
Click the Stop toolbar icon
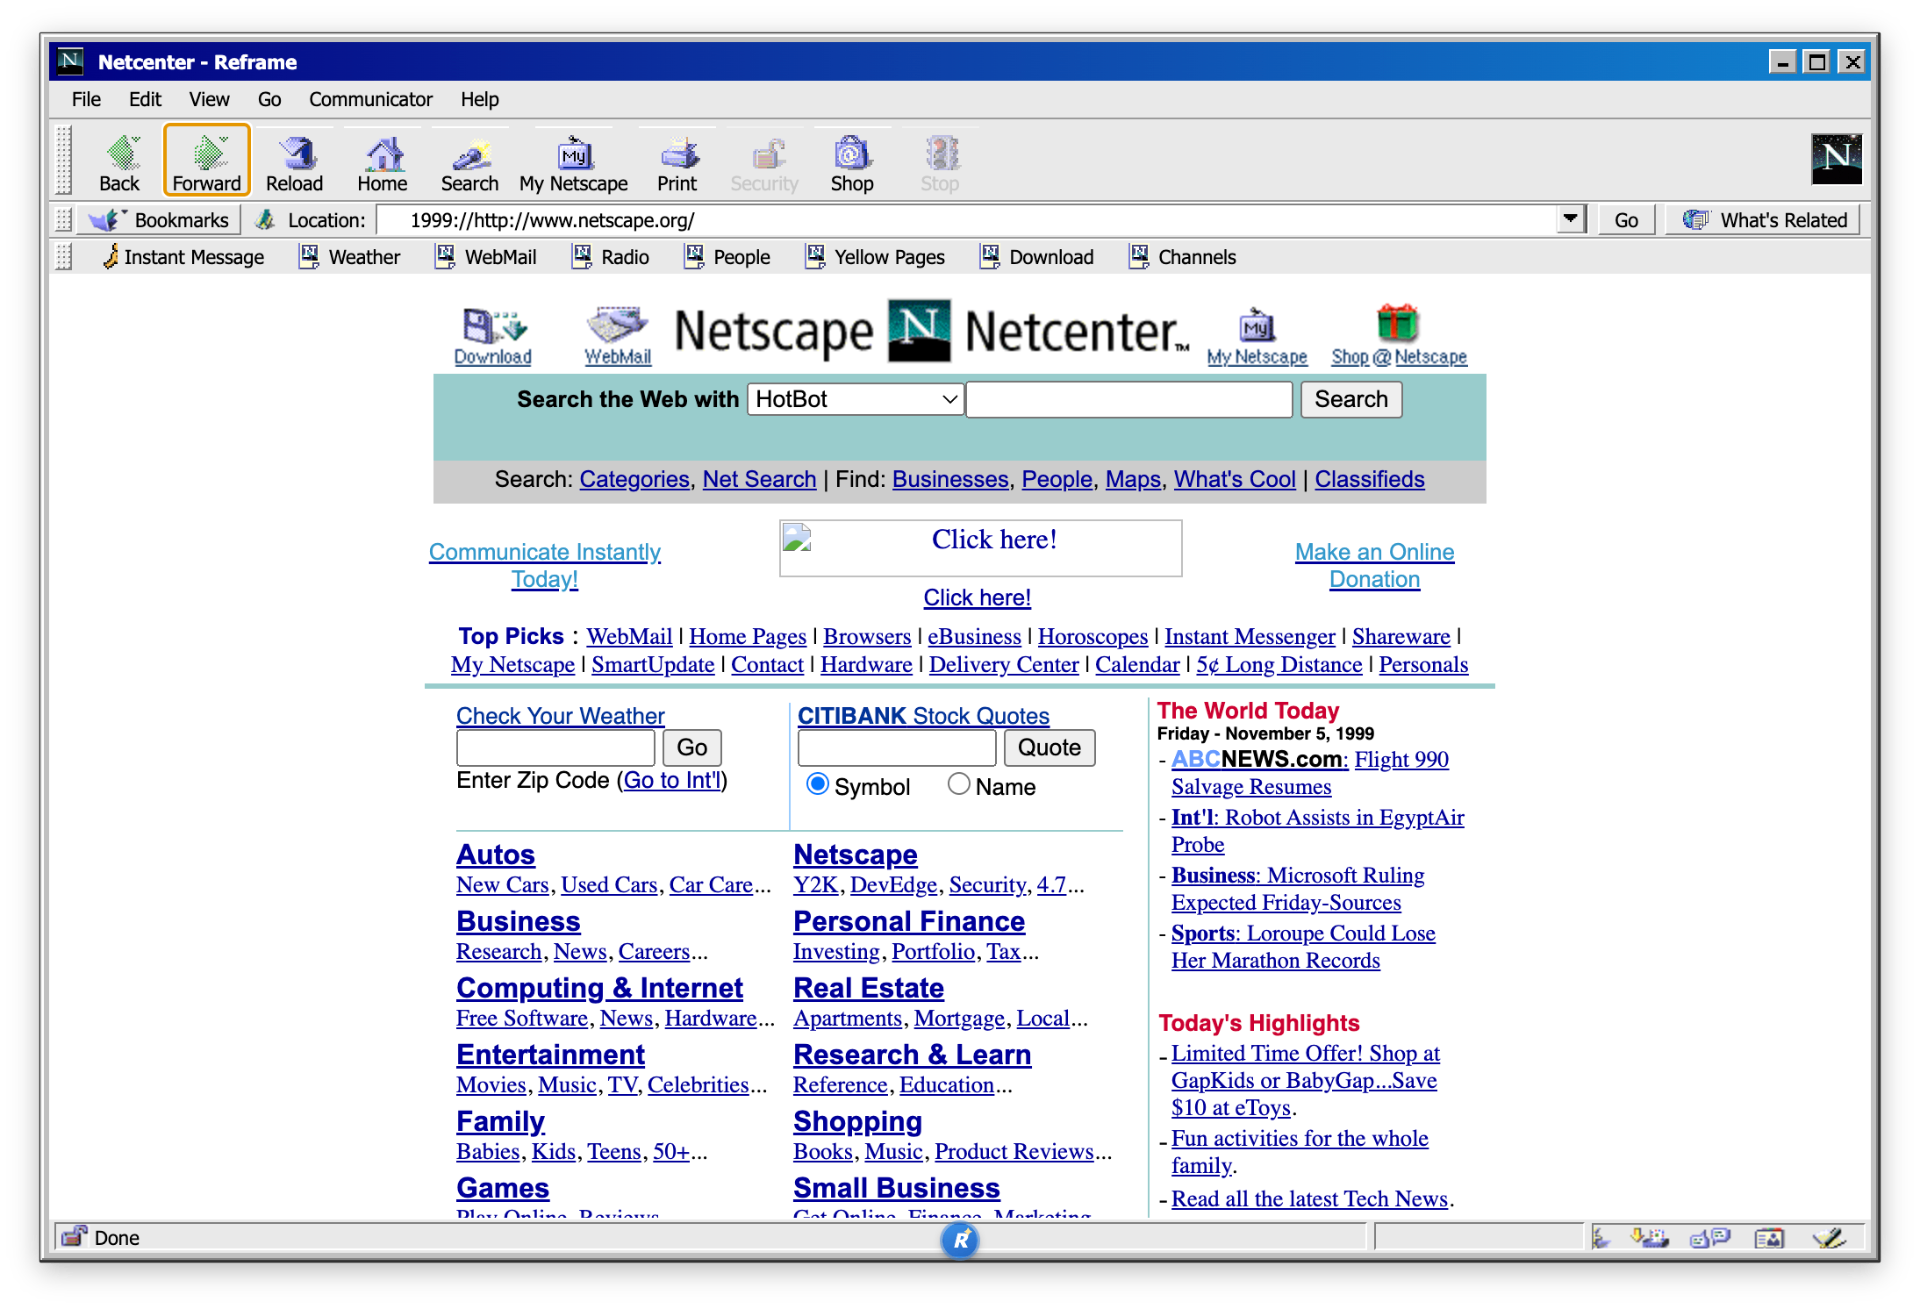click(940, 162)
